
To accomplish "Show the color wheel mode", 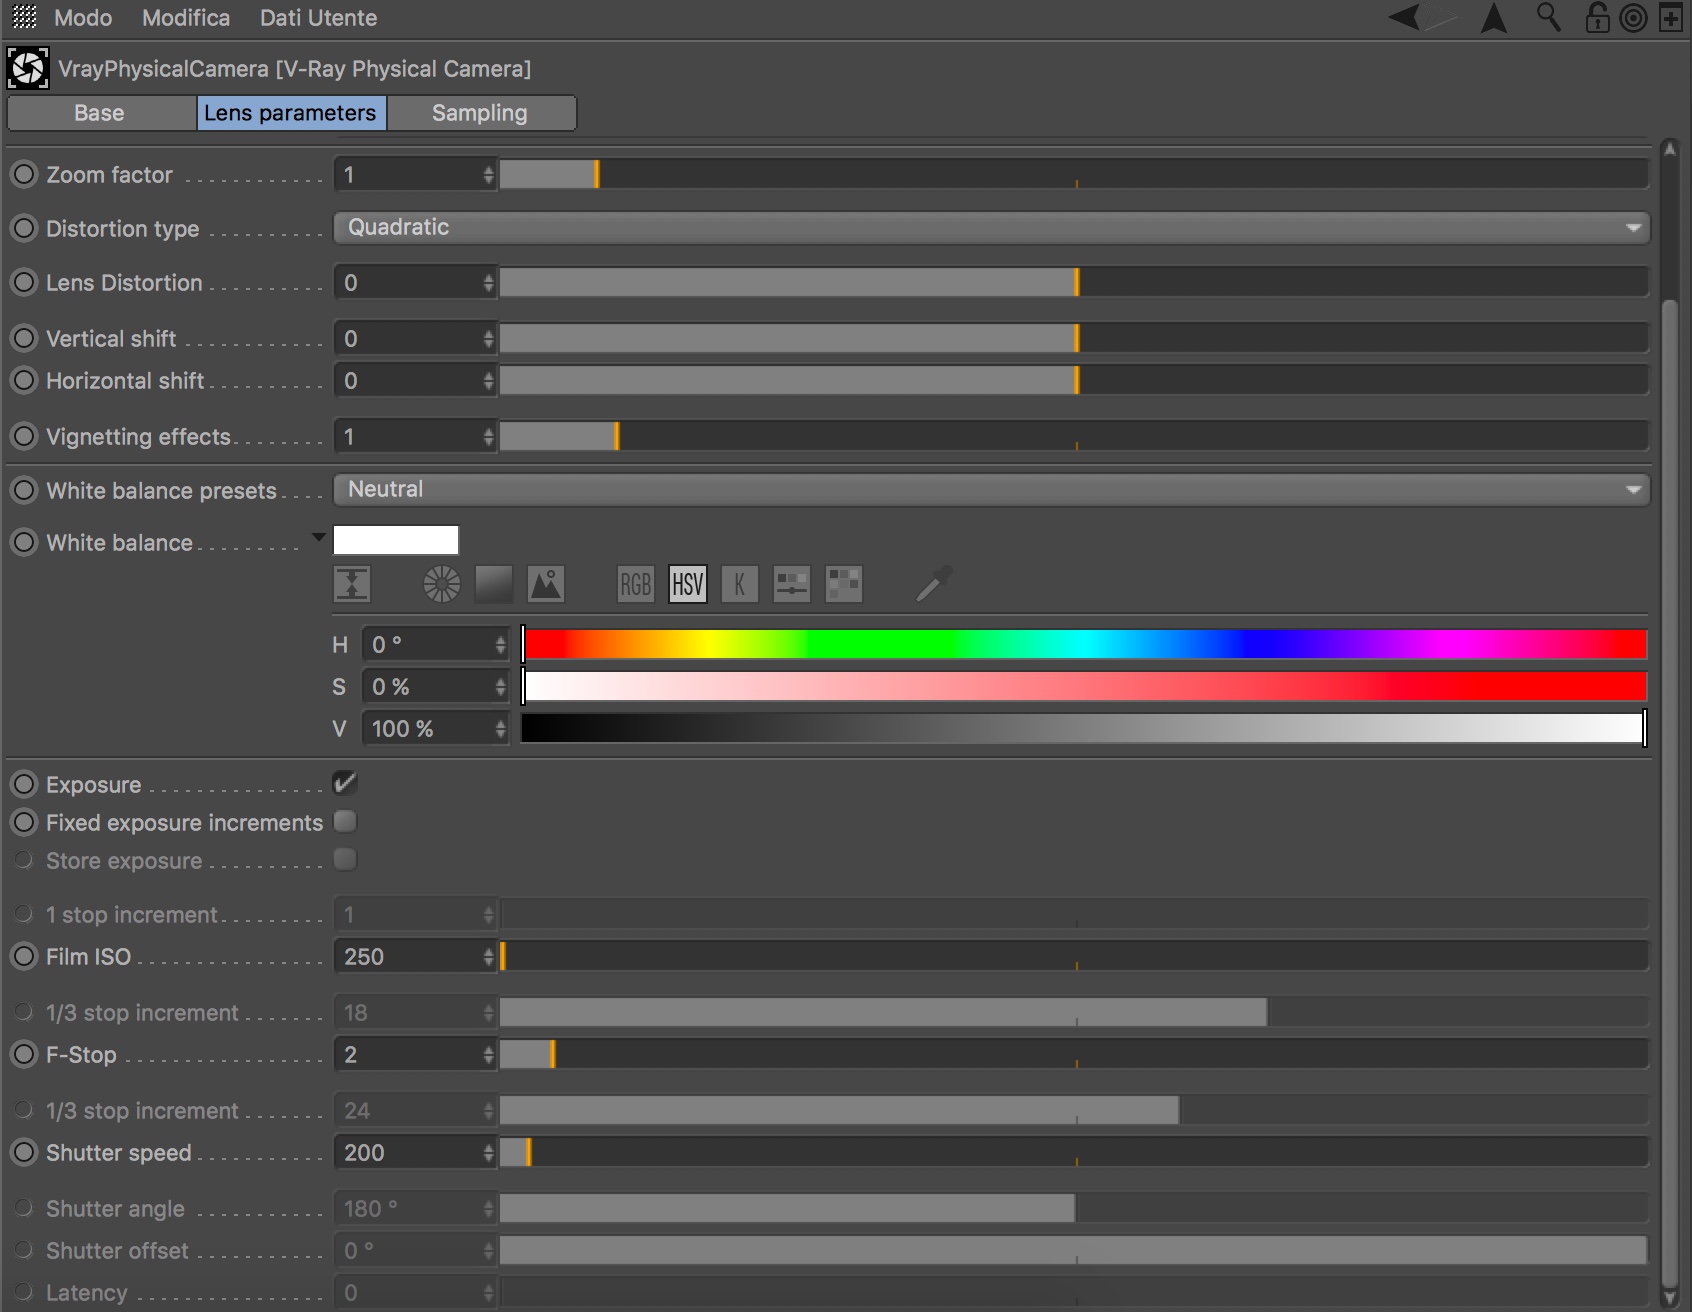I will point(441,584).
